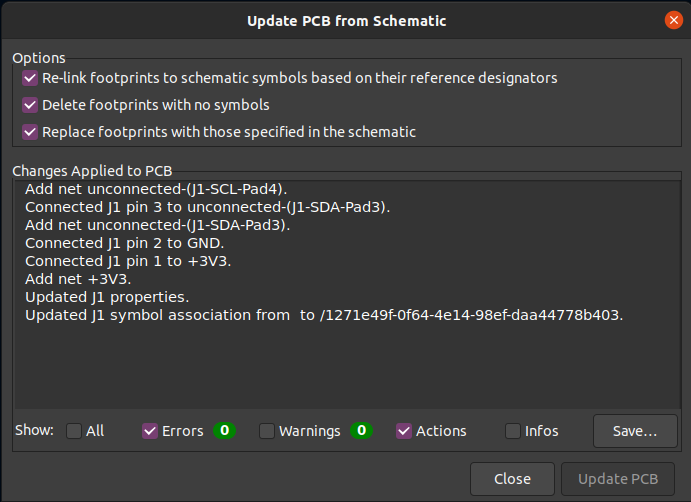Uncheck Delete footprints with no symbols
The width and height of the screenshot is (691, 502).
(29, 105)
